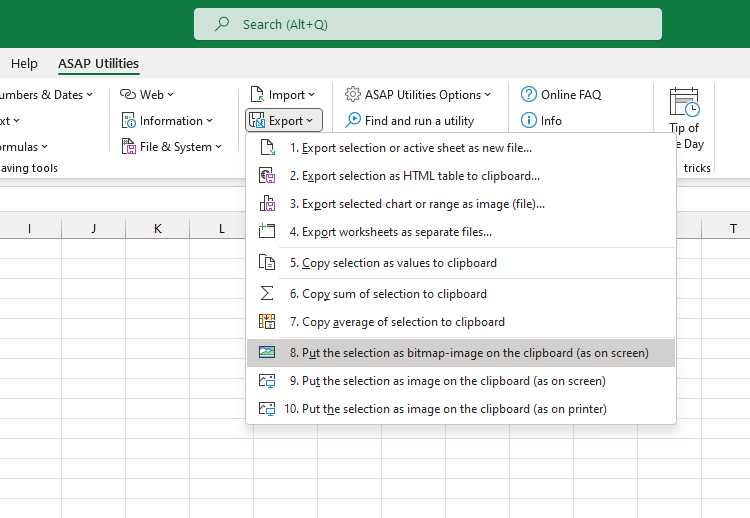Image resolution: width=750 pixels, height=518 pixels.
Task: Open the File & System dropdown chevron
Action: [219, 147]
